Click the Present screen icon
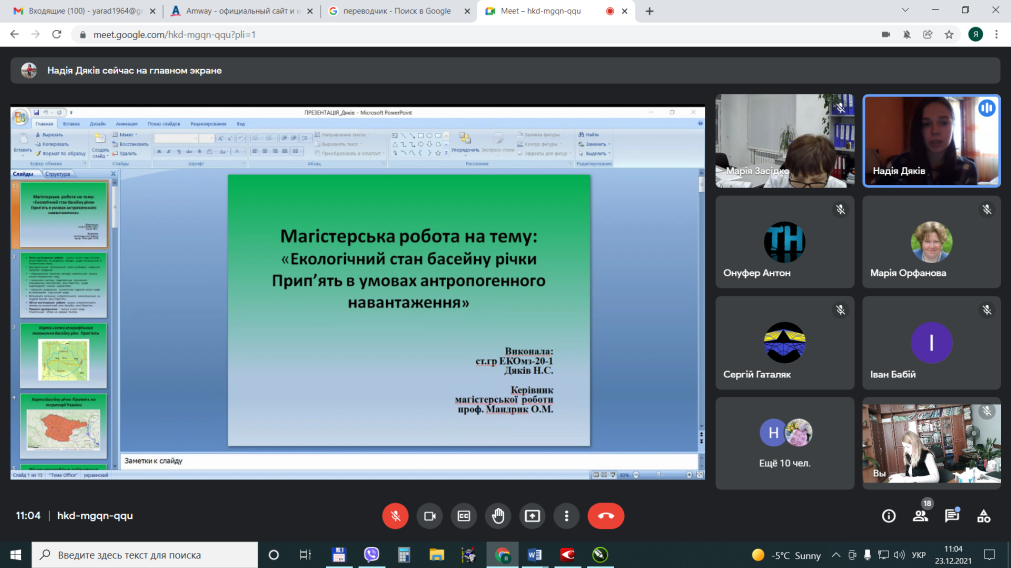 [532, 516]
